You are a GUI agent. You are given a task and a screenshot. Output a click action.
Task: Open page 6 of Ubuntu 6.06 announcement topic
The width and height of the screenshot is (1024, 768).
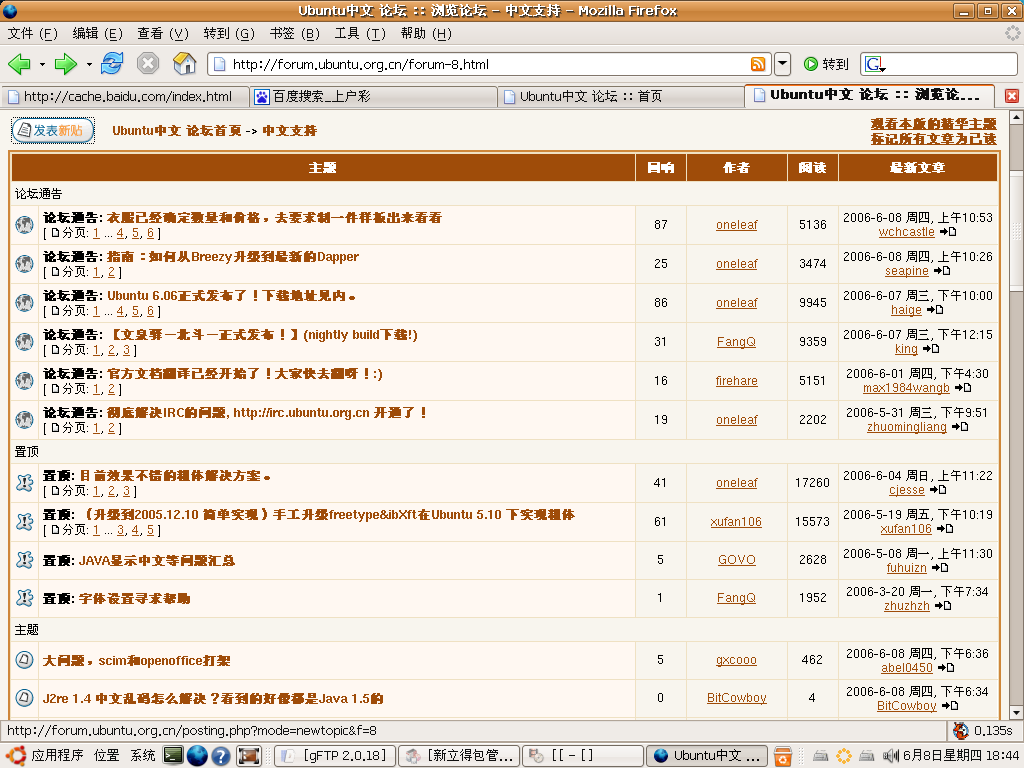coord(150,312)
